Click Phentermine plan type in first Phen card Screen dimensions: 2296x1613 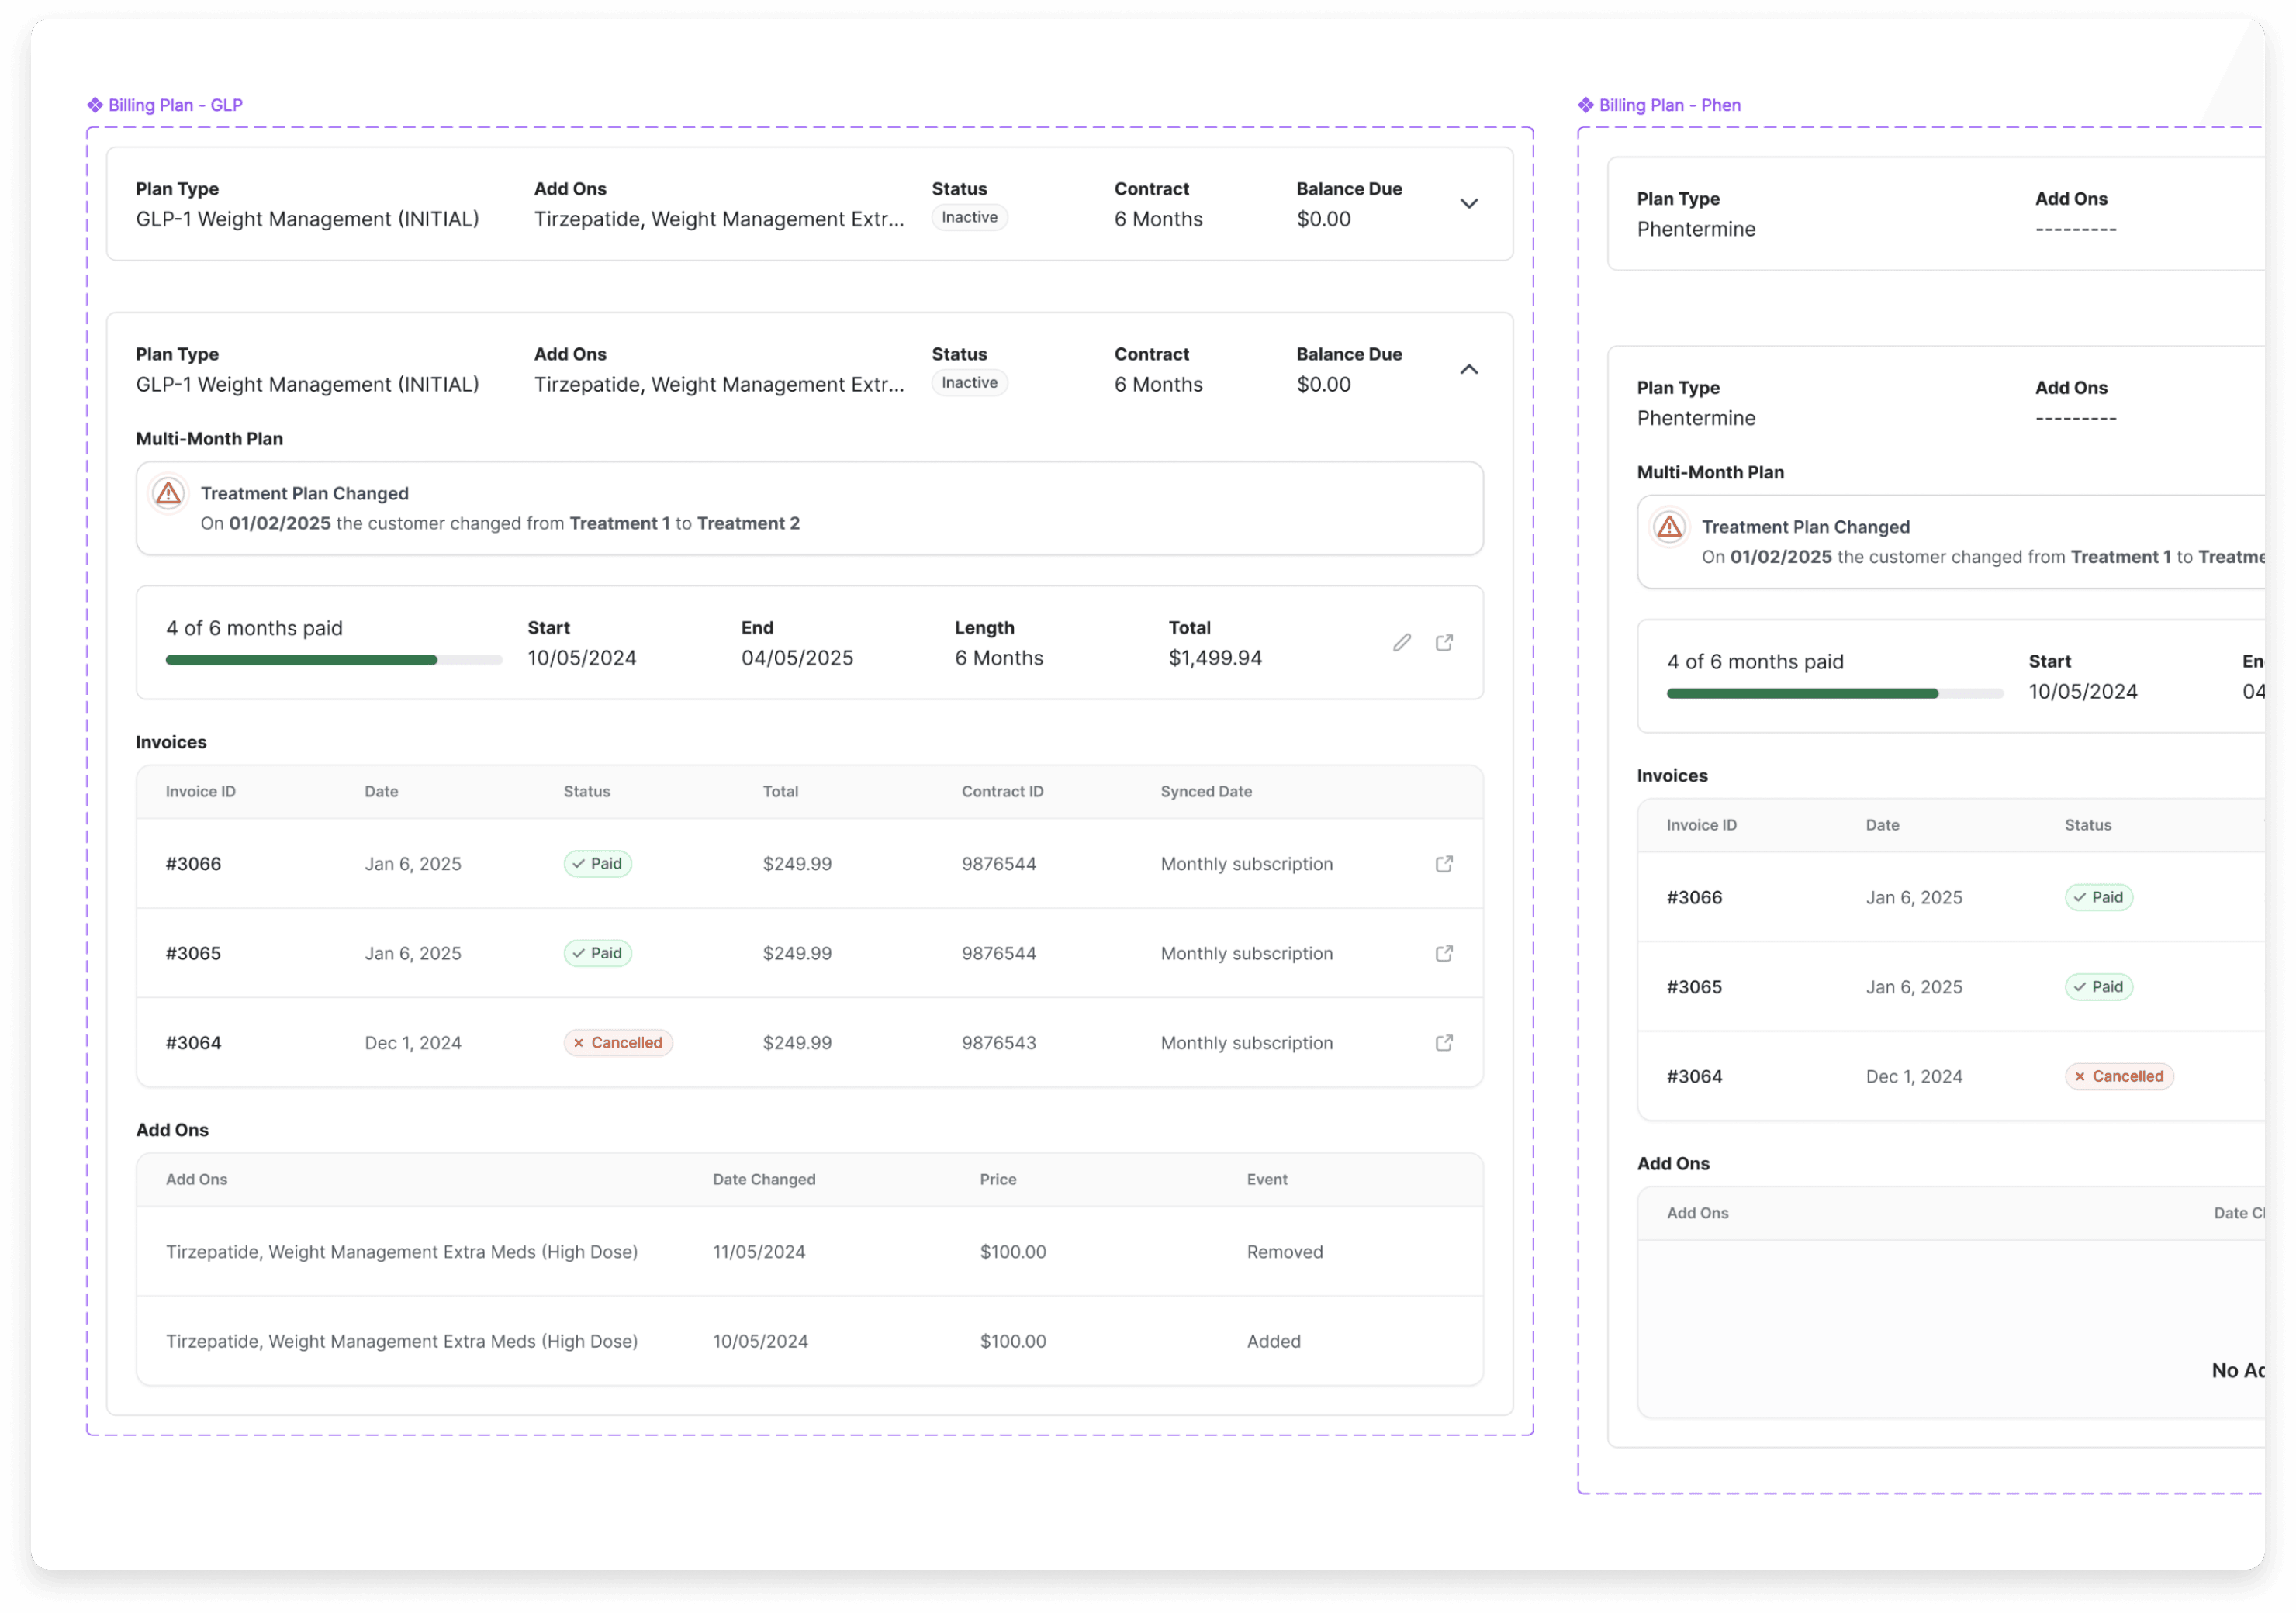[x=1696, y=229]
